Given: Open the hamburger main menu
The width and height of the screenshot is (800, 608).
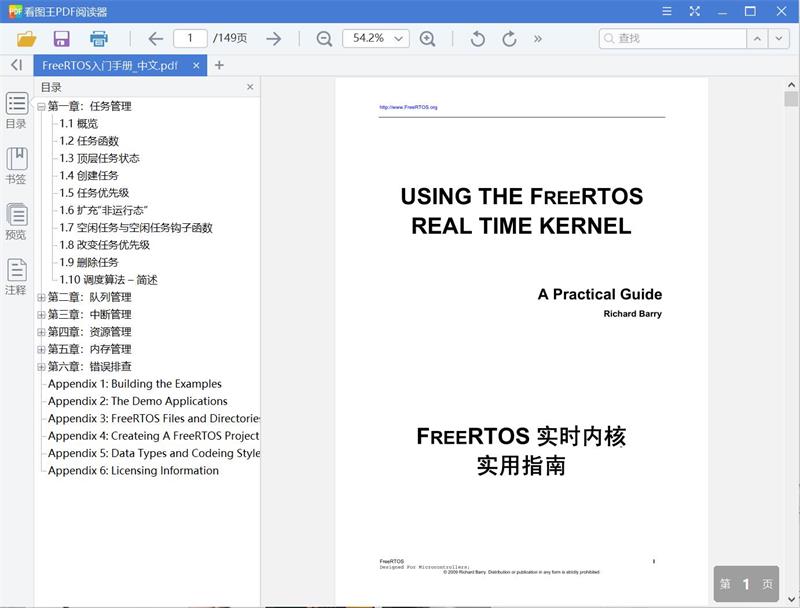Looking at the screenshot, I should [x=667, y=11].
